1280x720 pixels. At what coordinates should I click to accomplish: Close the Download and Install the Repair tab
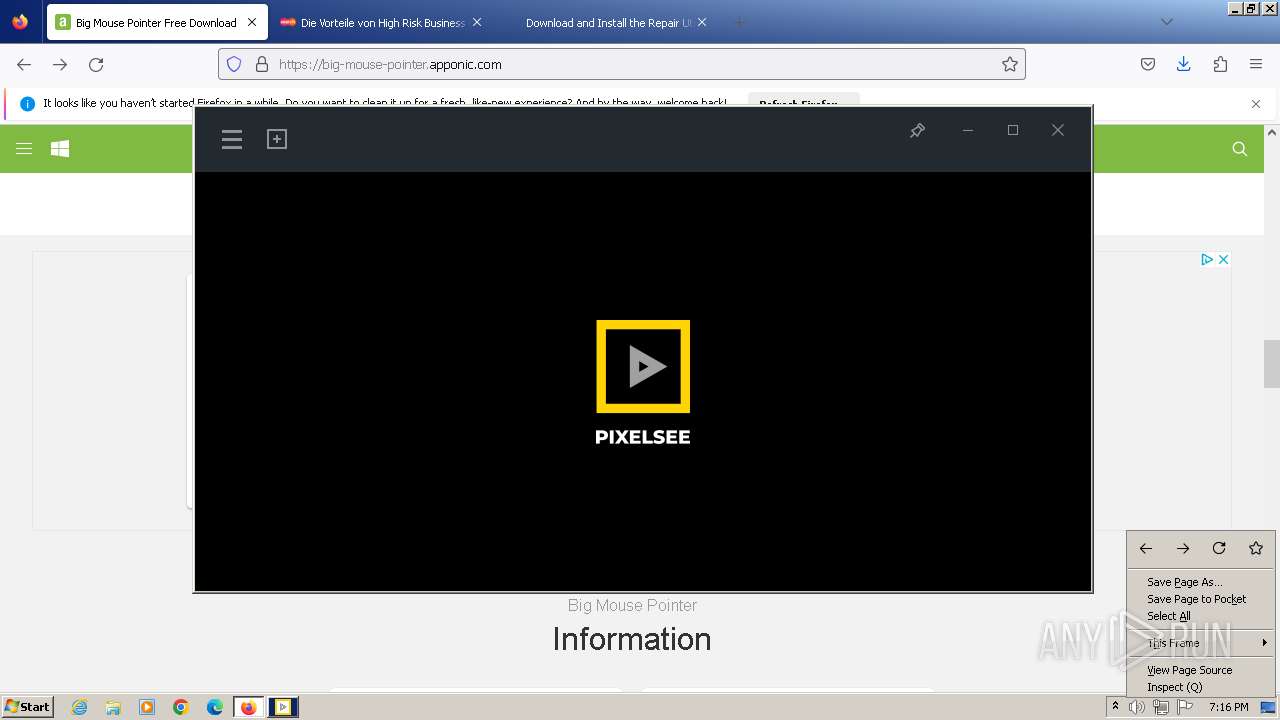702,22
